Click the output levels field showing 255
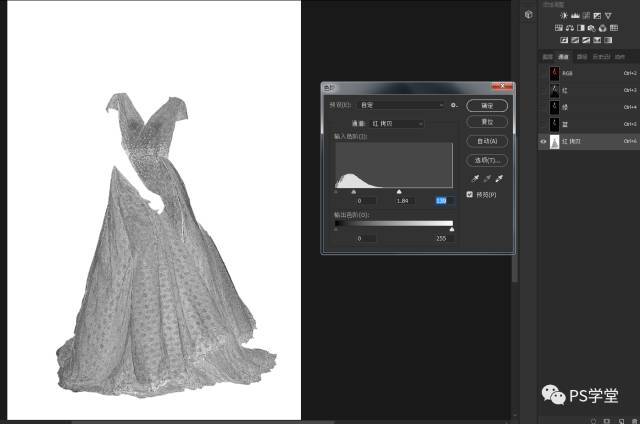 pyautogui.click(x=444, y=238)
